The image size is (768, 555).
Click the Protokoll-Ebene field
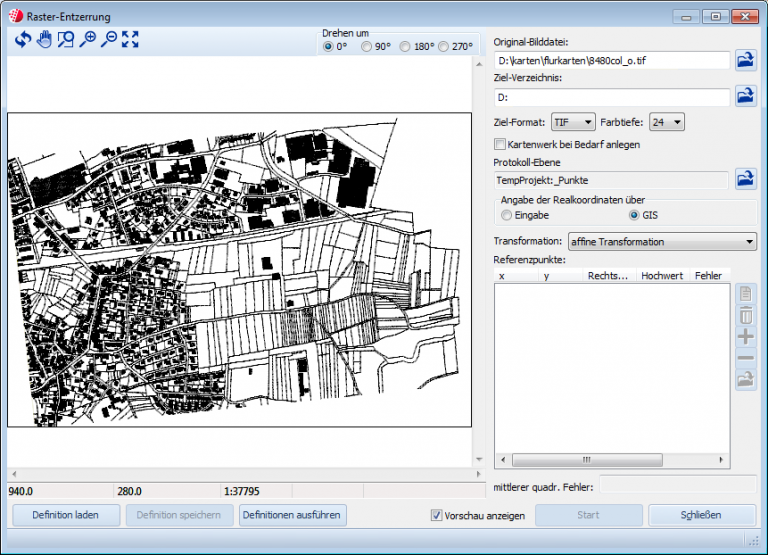pyautogui.click(x=611, y=180)
